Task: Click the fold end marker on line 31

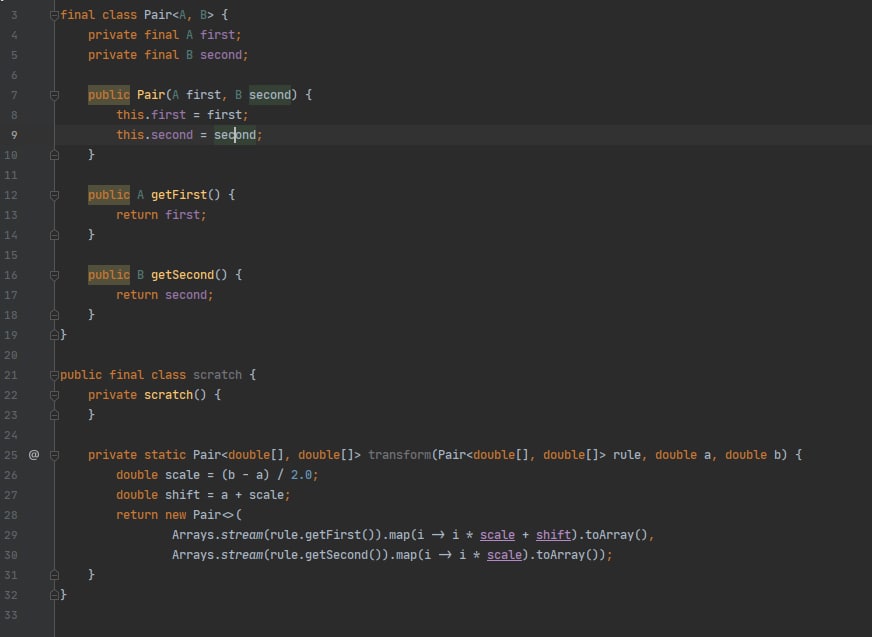Action: 54,575
